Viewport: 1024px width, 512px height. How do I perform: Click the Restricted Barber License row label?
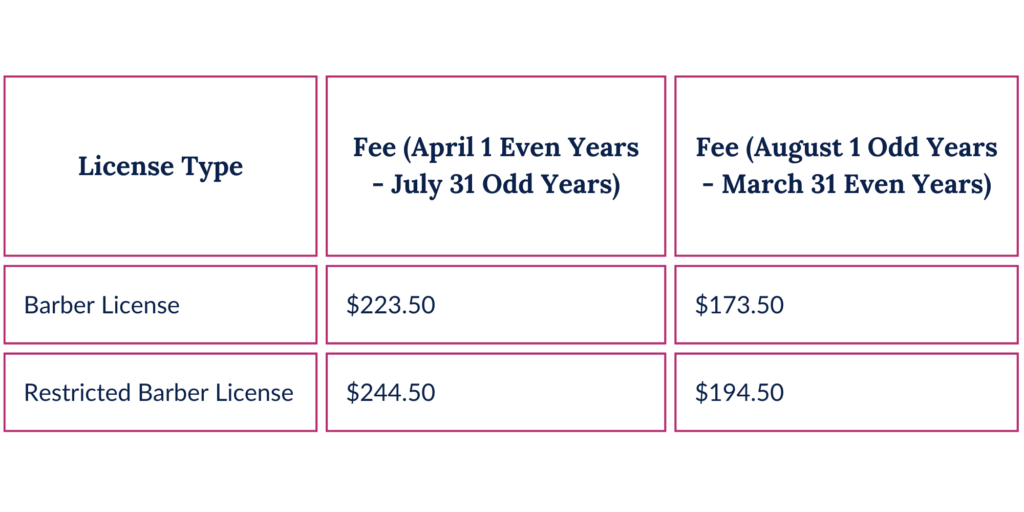pyautogui.click(x=159, y=392)
